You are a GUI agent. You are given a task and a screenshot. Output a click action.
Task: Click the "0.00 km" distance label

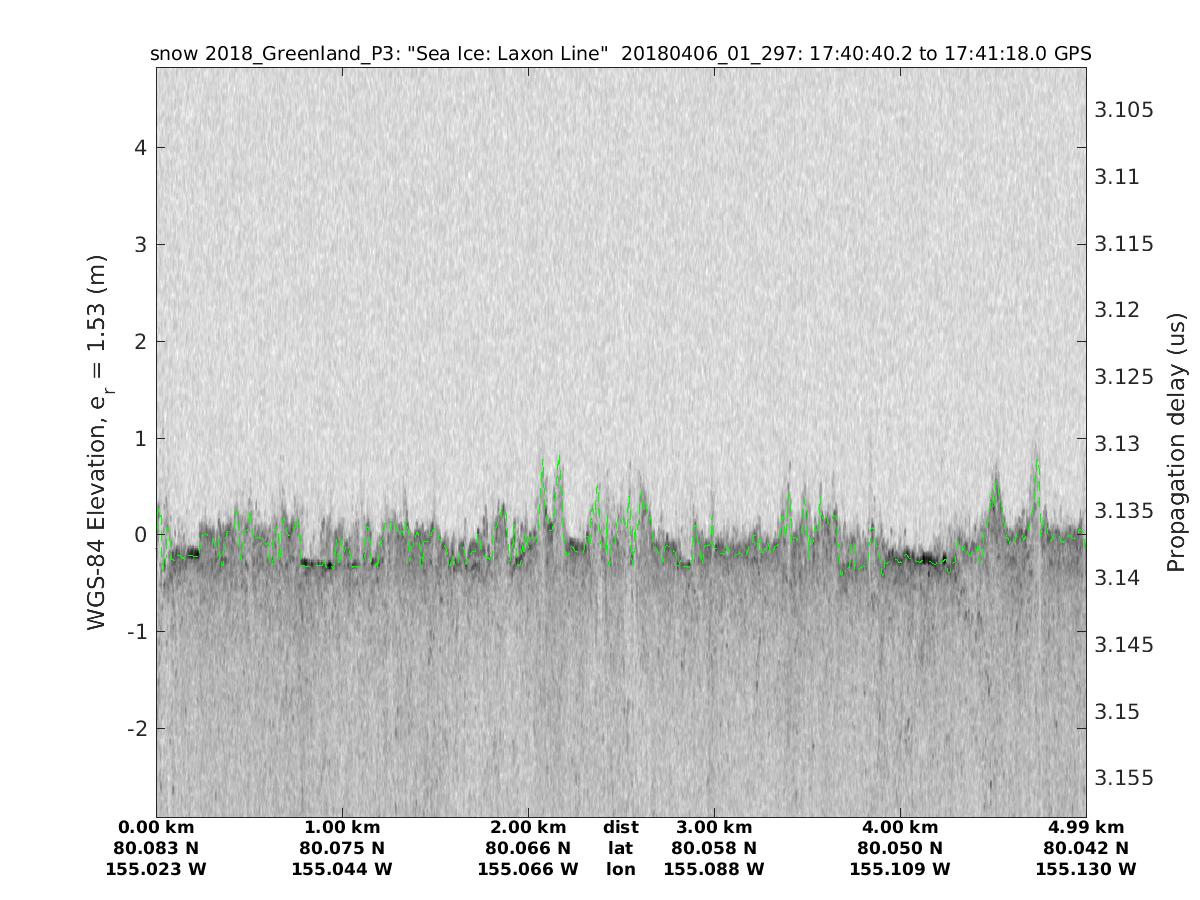157,827
